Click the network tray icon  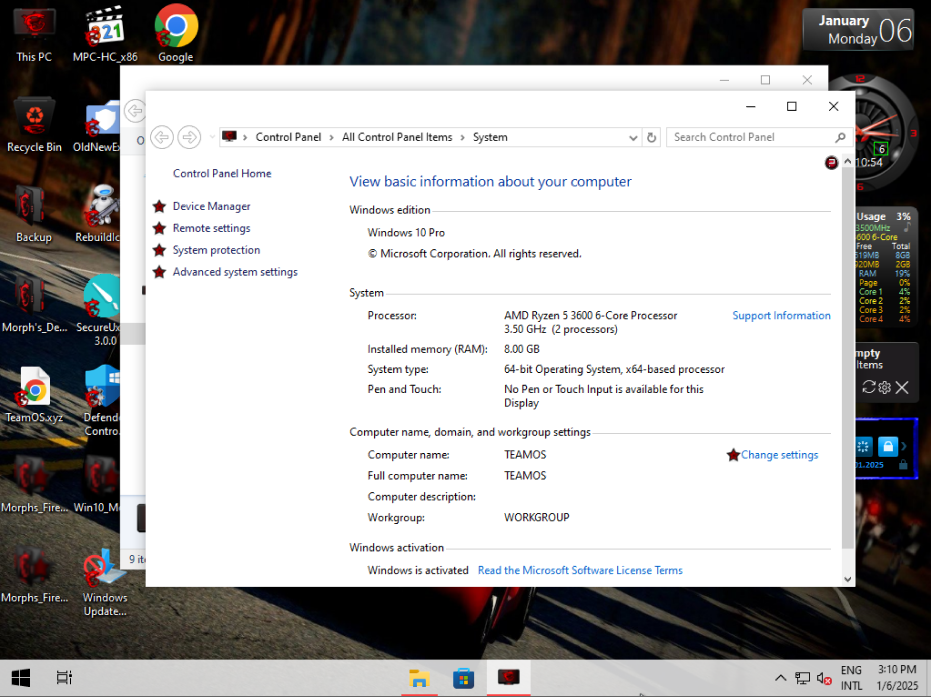[x=803, y=678]
